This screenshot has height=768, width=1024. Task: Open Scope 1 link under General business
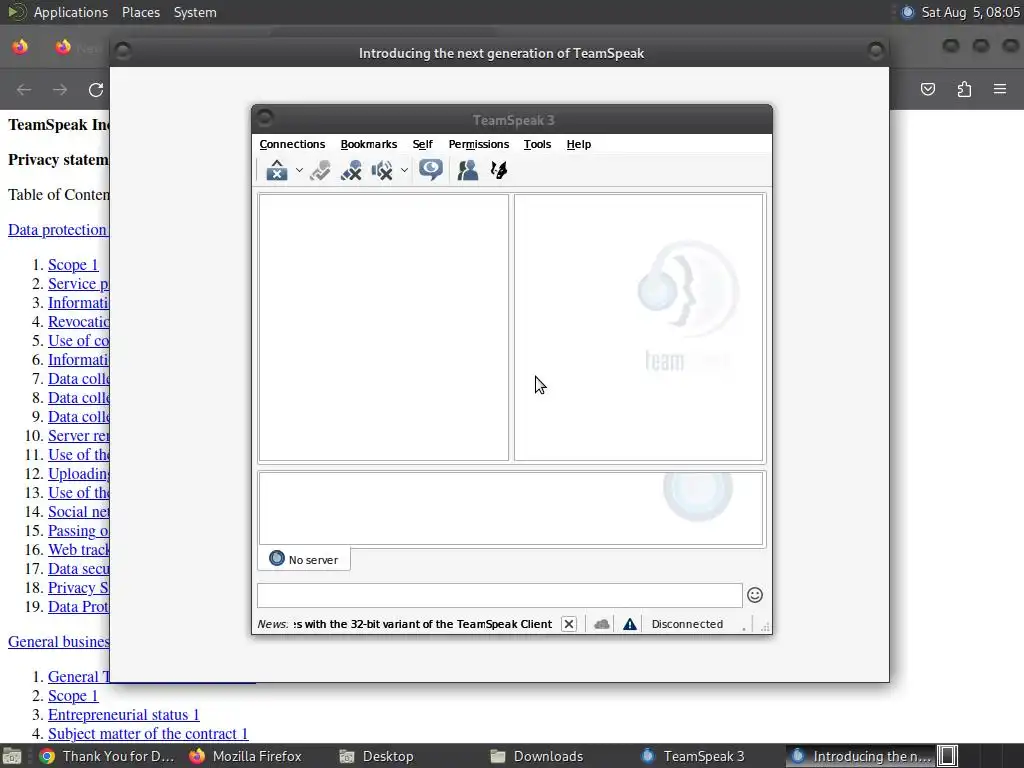tap(73, 696)
